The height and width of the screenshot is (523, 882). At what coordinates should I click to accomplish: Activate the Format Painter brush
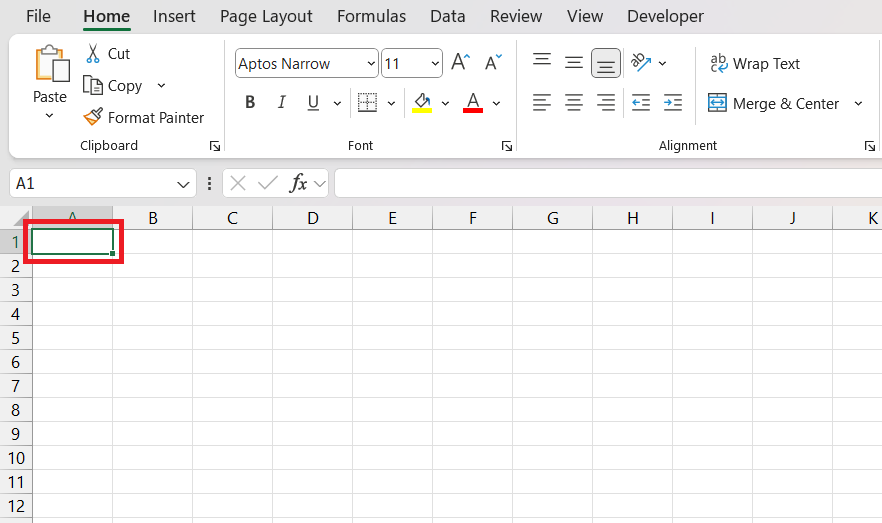tap(93, 117)
